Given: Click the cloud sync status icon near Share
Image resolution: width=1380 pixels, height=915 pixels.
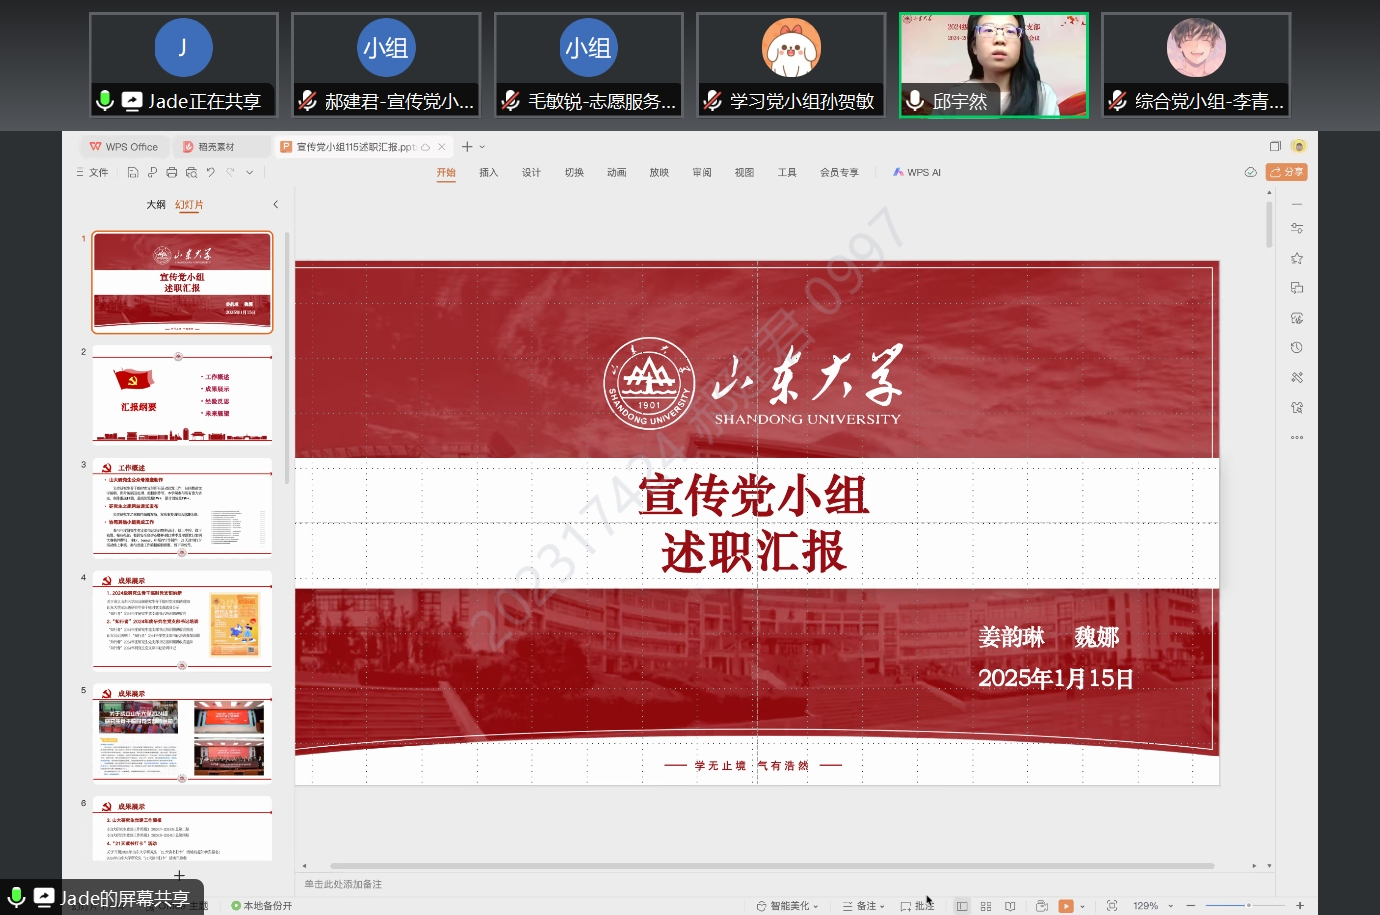Looking at the screenshot, I should [x=1250, y=172].
